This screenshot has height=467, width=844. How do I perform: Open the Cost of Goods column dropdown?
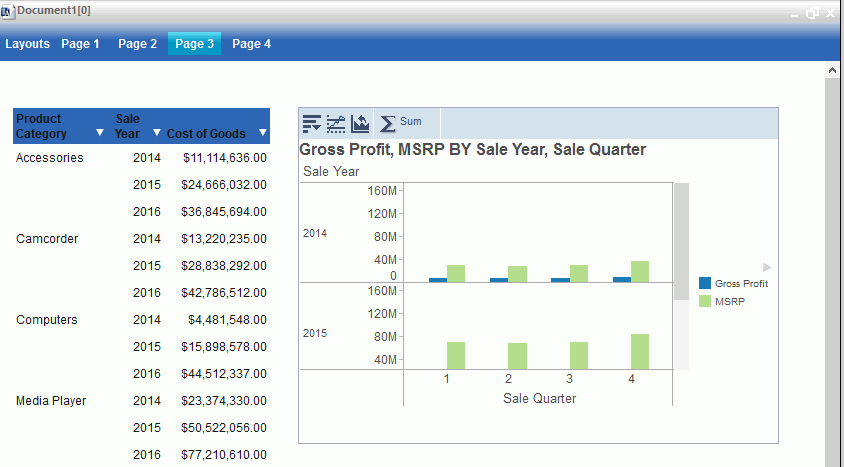263,133
